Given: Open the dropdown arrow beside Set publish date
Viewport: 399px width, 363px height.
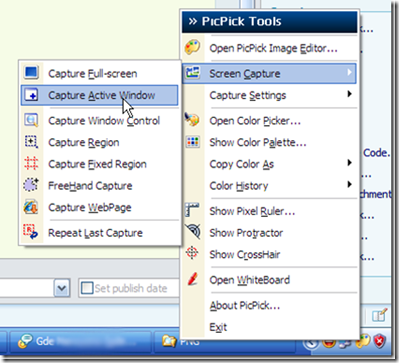Looking at the screenshot, I should 62,288.
